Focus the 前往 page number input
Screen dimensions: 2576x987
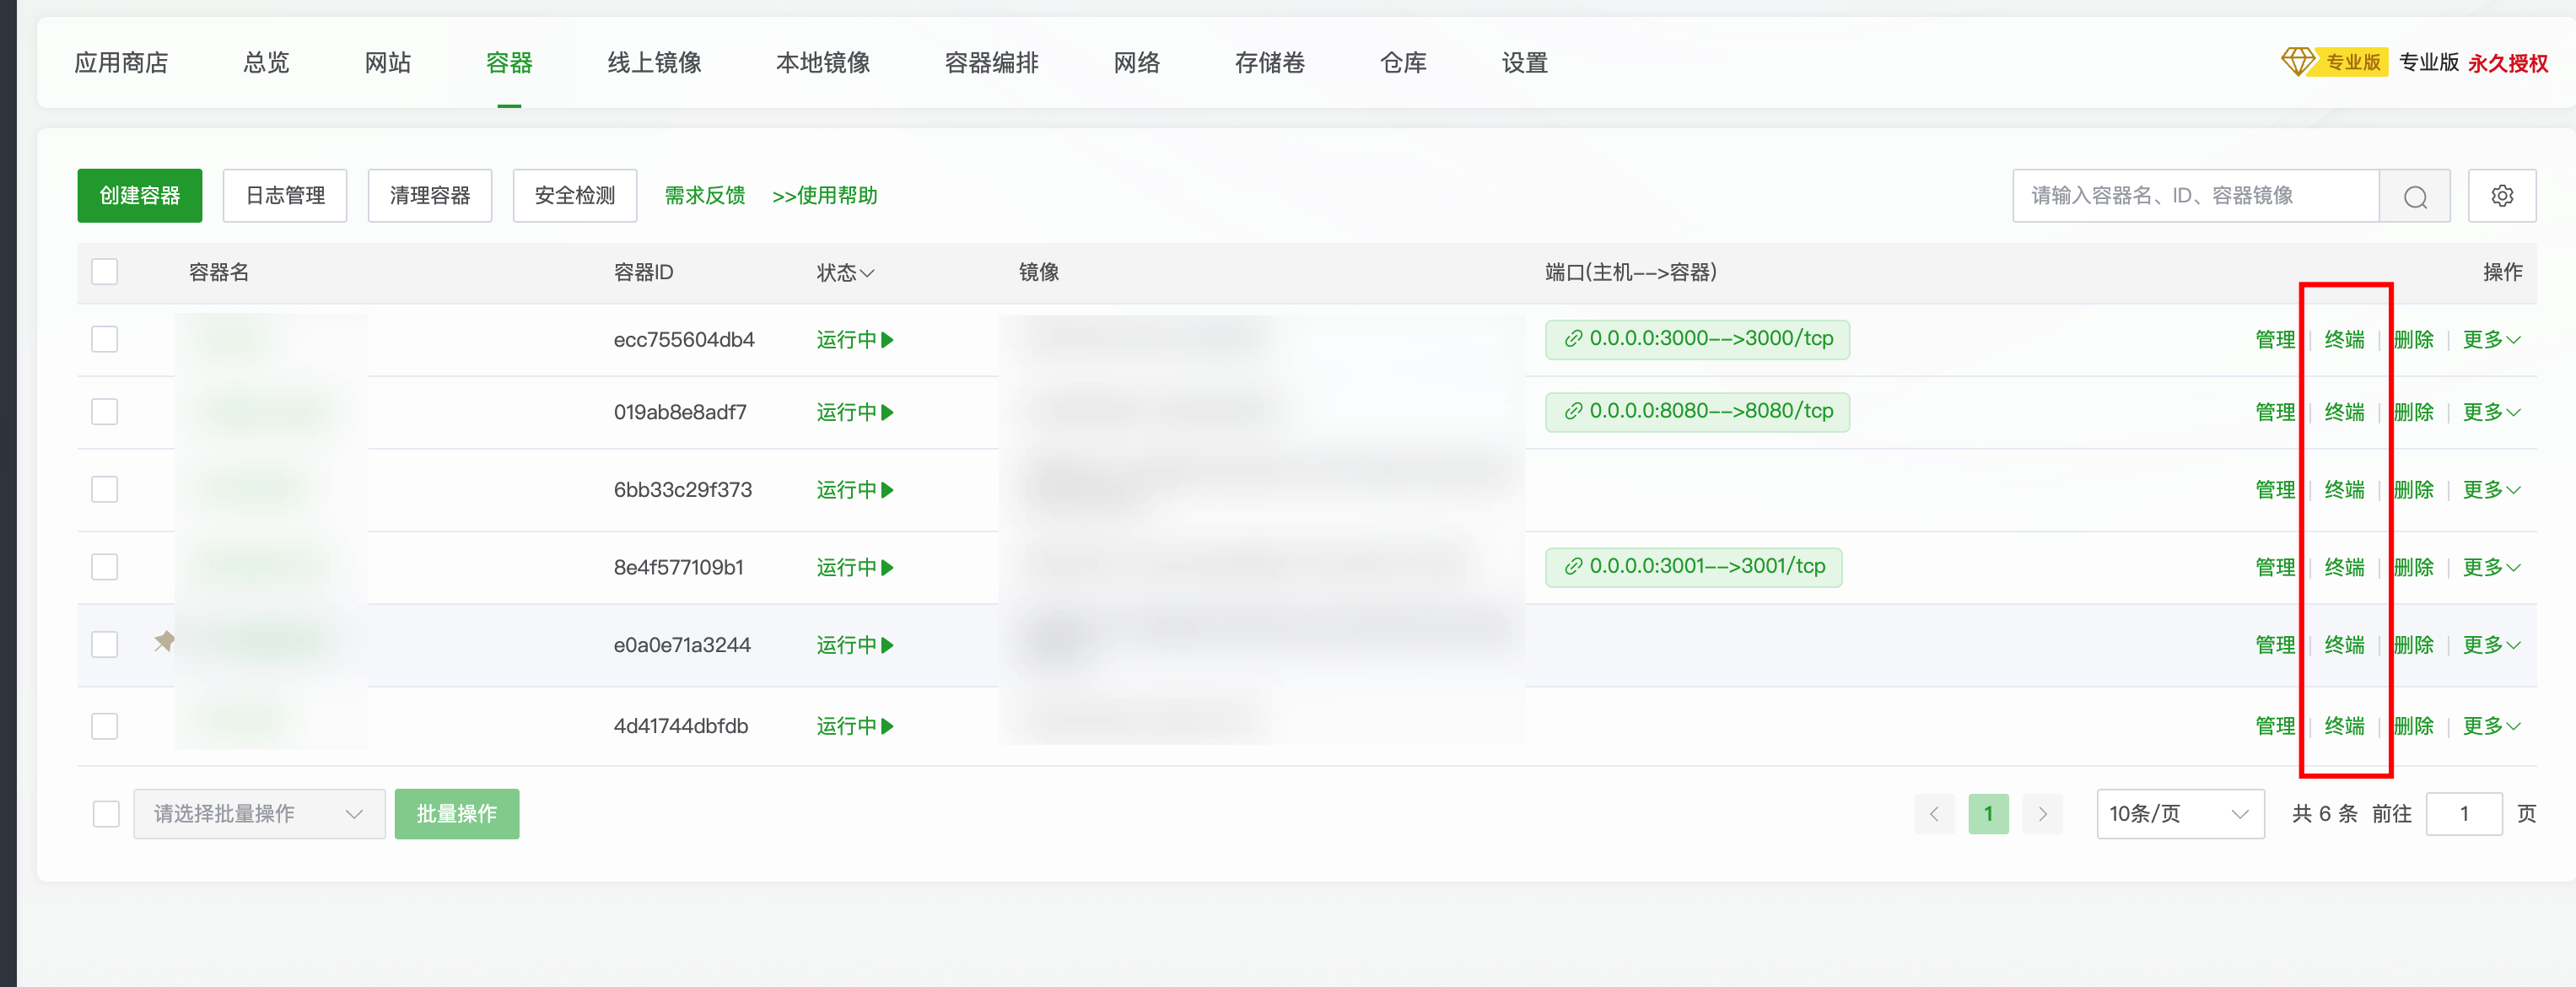[2464, 814]
